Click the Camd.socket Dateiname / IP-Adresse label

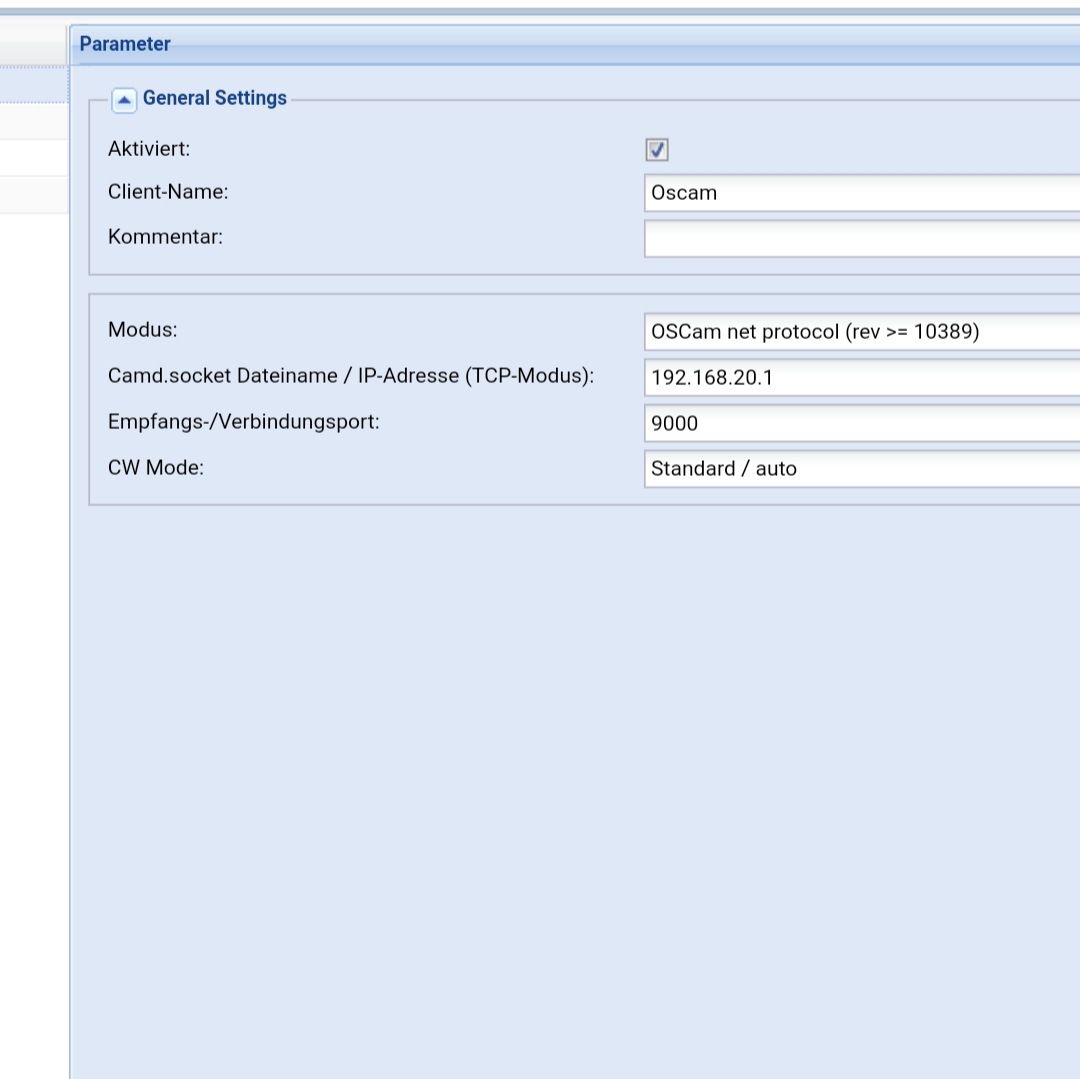351,376
